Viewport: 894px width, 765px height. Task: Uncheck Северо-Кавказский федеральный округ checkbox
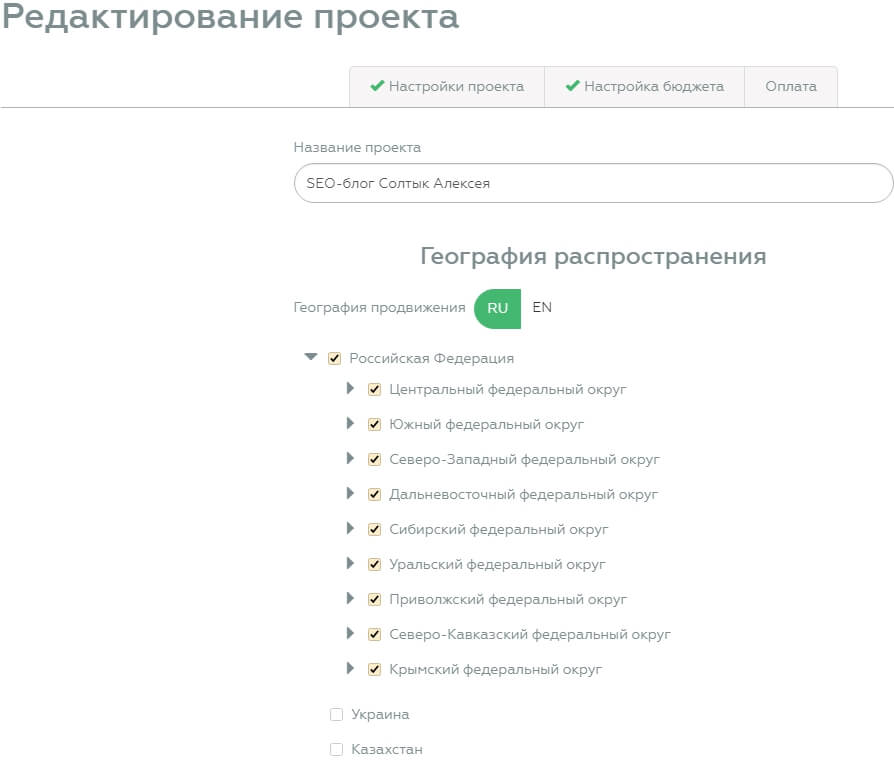click(375, 634)
